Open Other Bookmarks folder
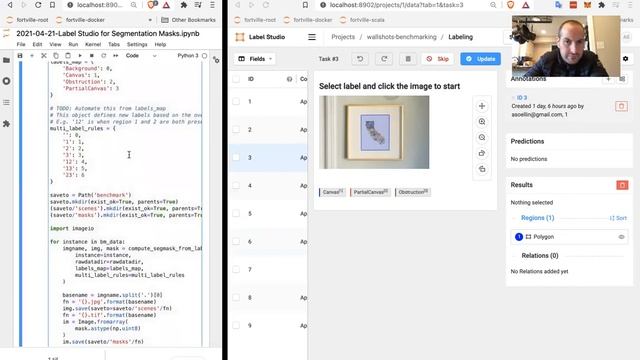 point(188,20)
